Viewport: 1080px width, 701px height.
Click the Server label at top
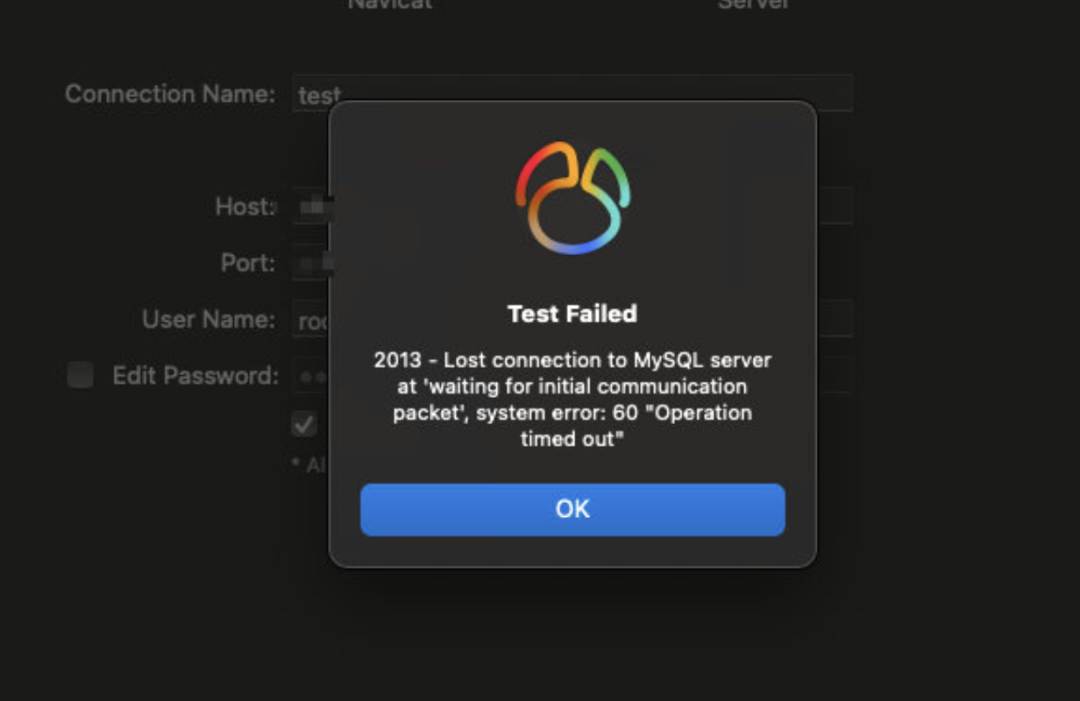pyautogui.click(x=753, y=5)
